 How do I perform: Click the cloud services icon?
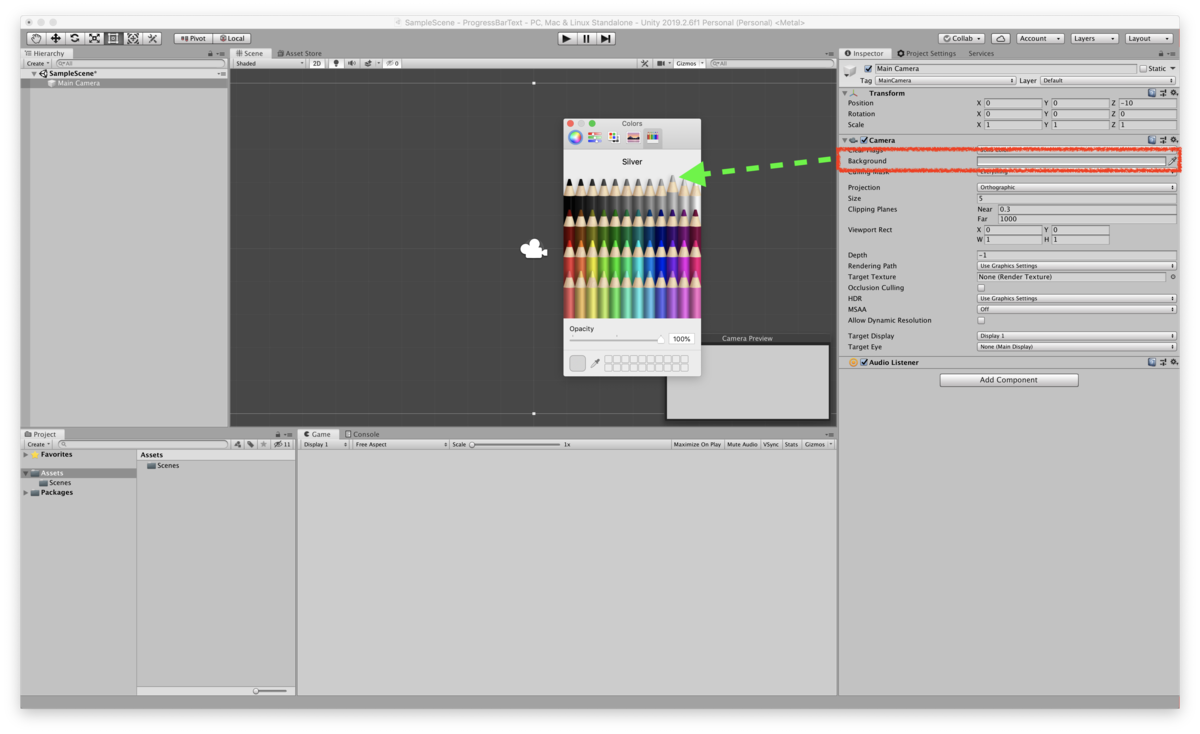(x=1001, y=38)
